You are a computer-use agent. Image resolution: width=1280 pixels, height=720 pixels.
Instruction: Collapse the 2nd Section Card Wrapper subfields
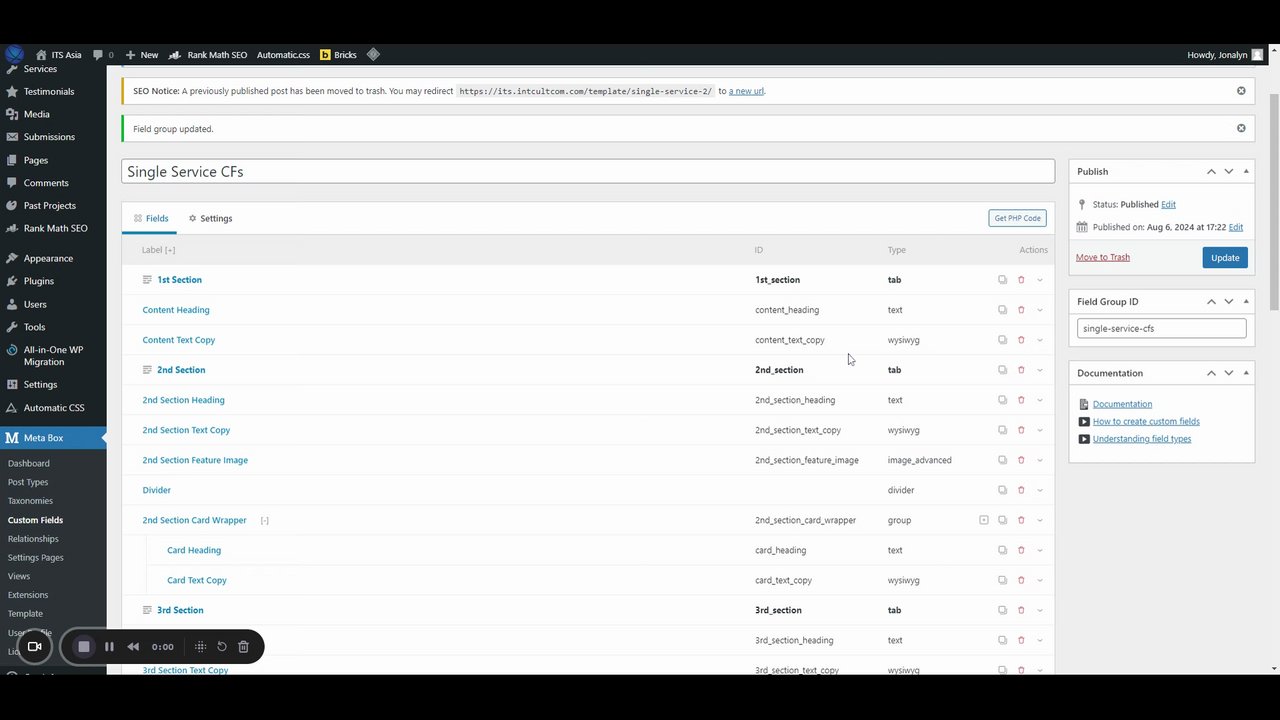point(264,520)
